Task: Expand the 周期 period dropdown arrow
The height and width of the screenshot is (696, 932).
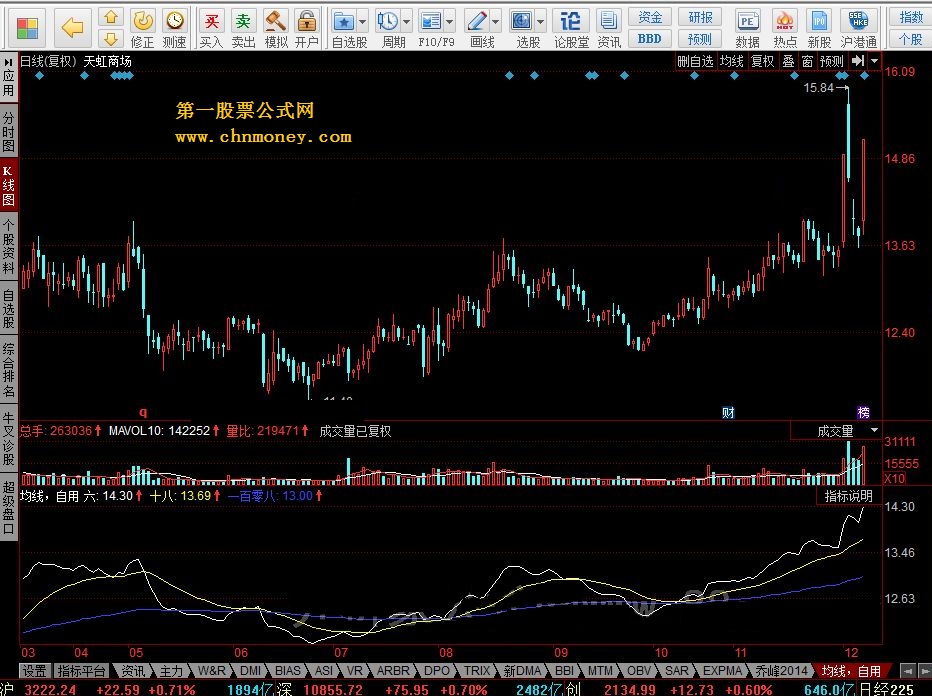Action: coord(407,22)
